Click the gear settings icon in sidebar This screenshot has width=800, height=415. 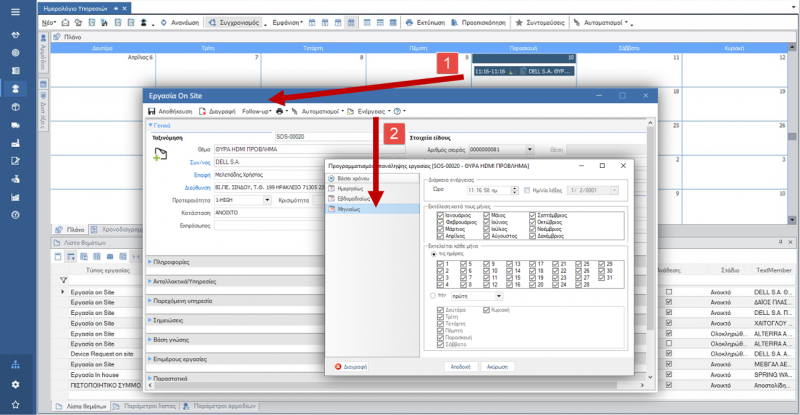pos(15,384)
